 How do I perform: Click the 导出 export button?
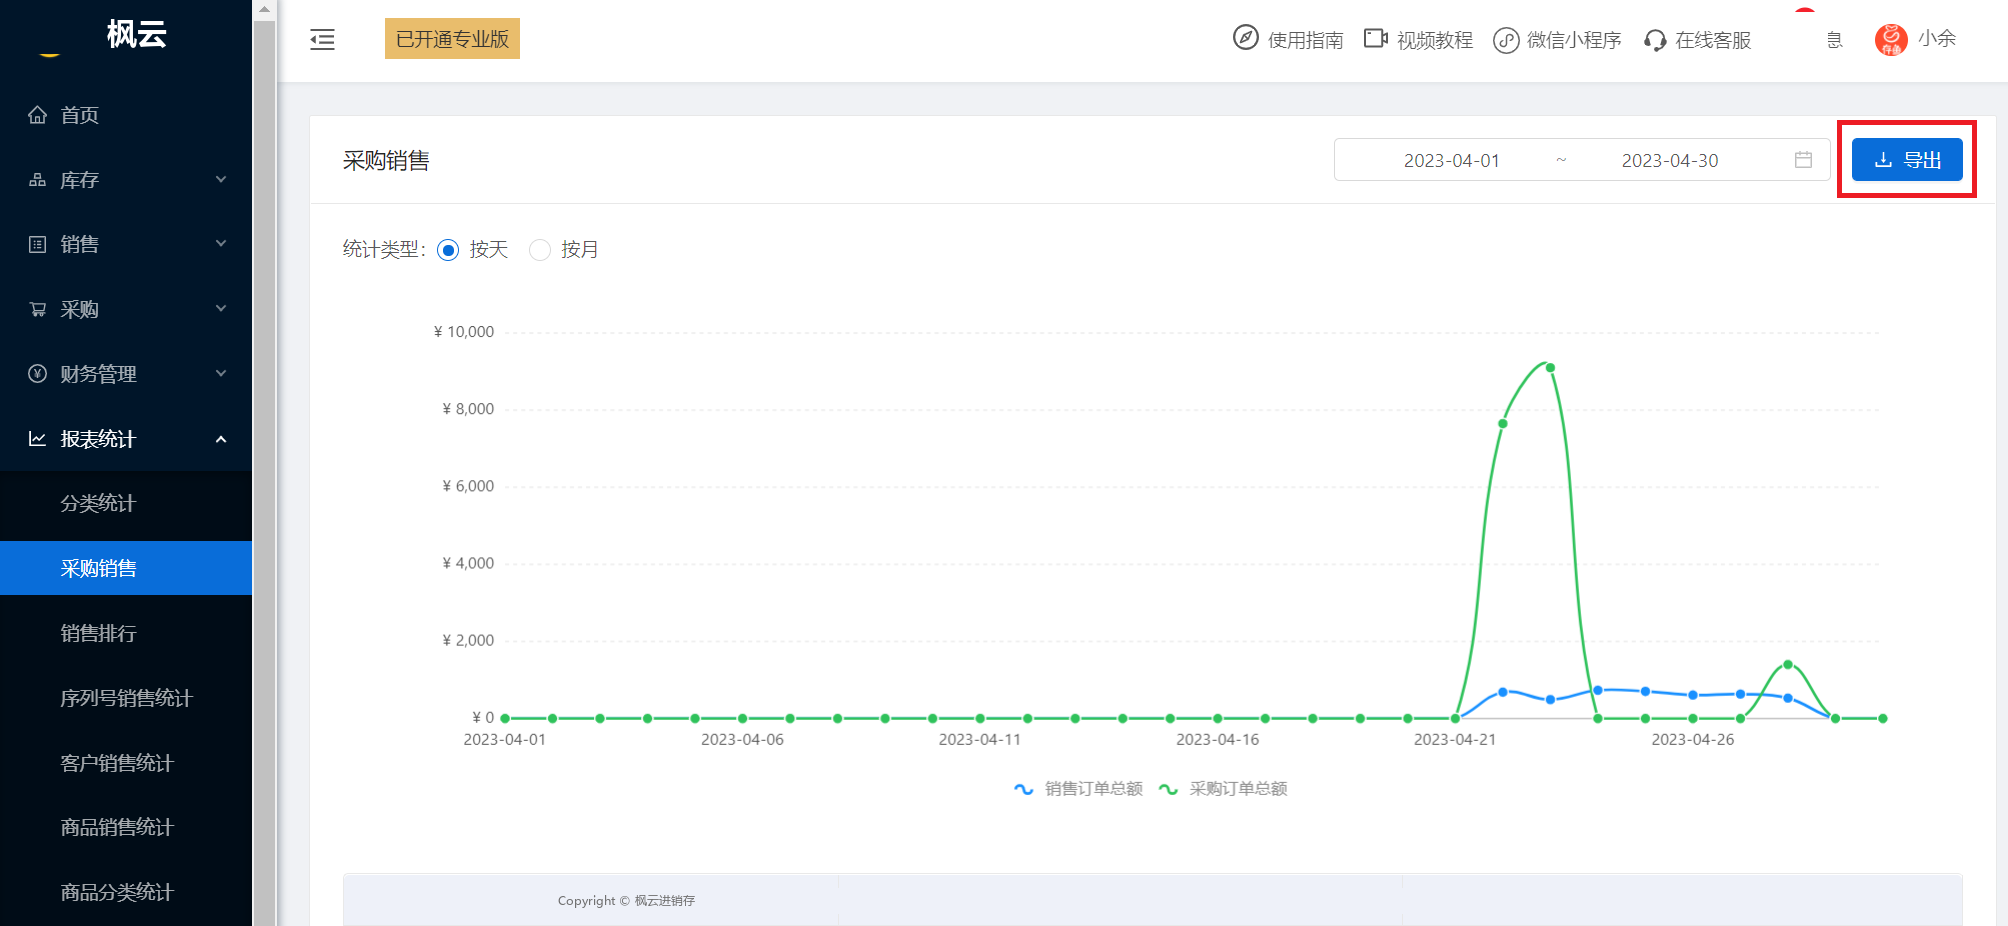tap(1907, 160)
